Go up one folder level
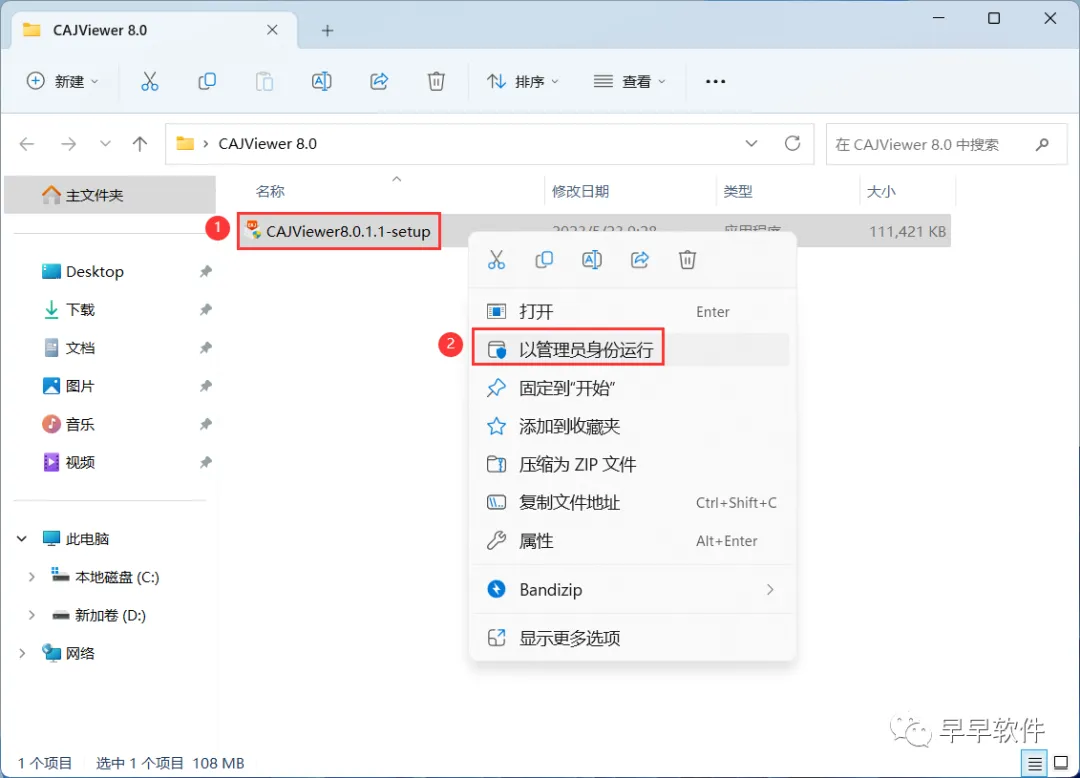The height and width of the screenshot is (778, 1080). 140,144
